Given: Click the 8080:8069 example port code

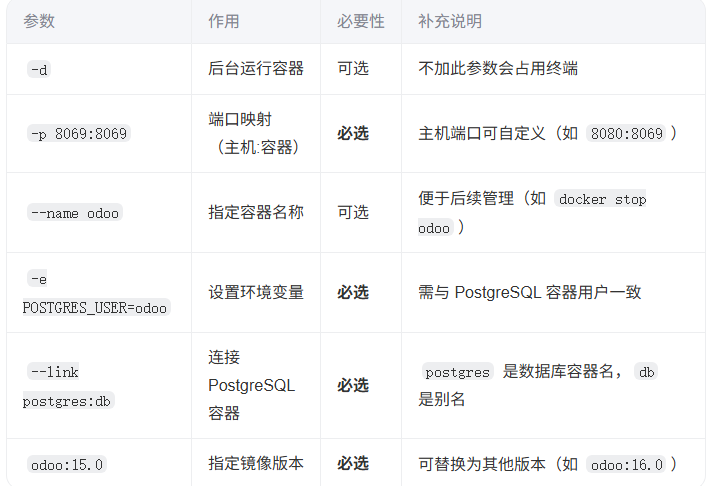Looking at the screenshot, I should (x=626, y=134).
